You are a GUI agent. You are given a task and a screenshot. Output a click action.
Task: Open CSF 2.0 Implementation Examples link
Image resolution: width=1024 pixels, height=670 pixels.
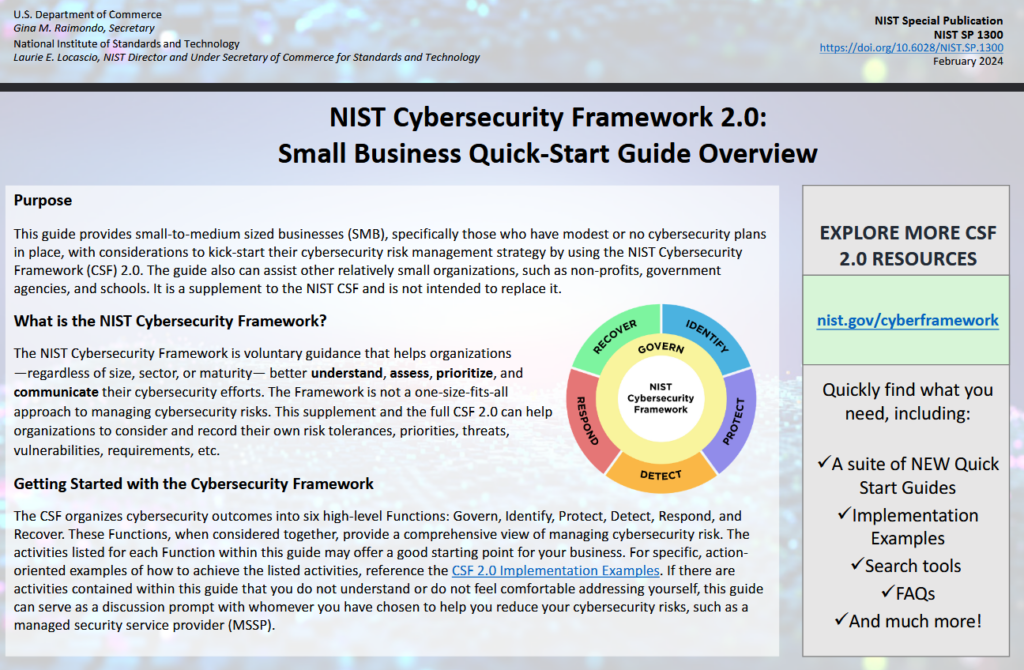555,571
